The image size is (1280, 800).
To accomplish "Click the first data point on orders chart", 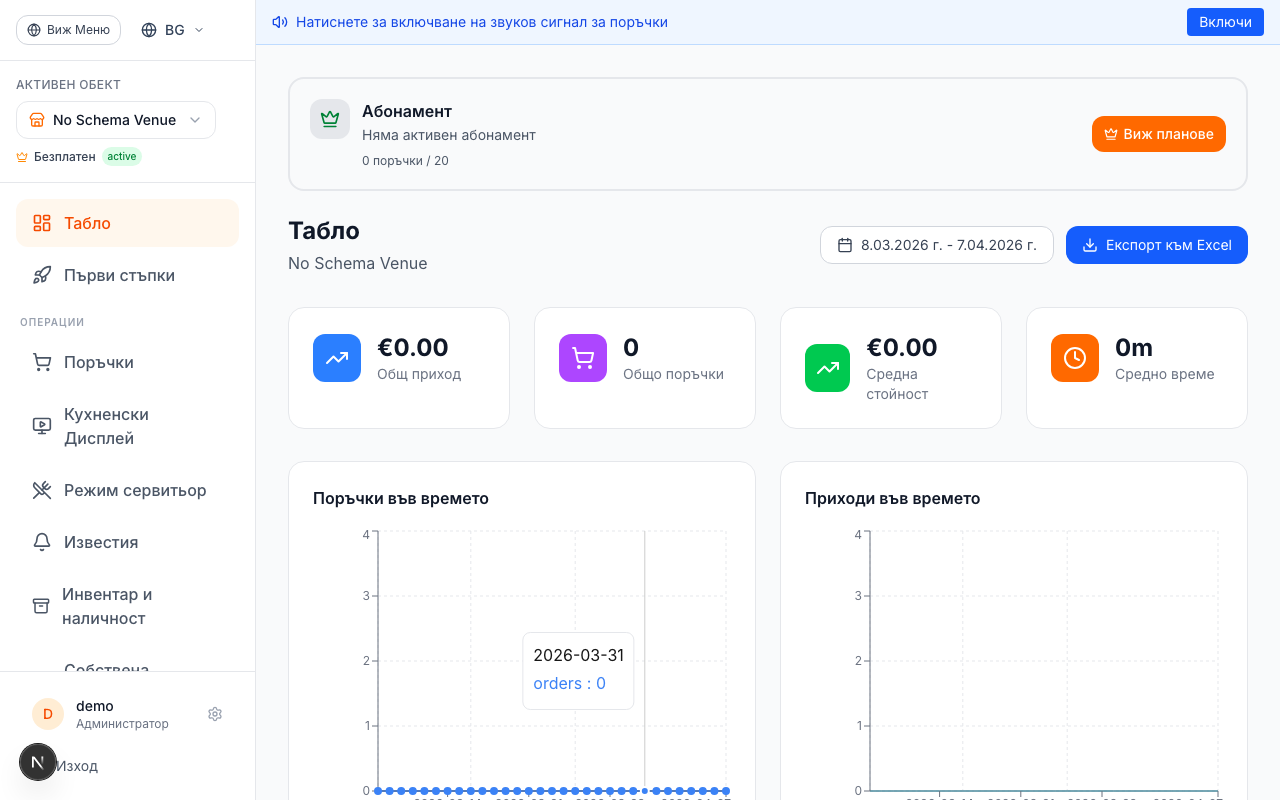I will [x=378, y=791].
